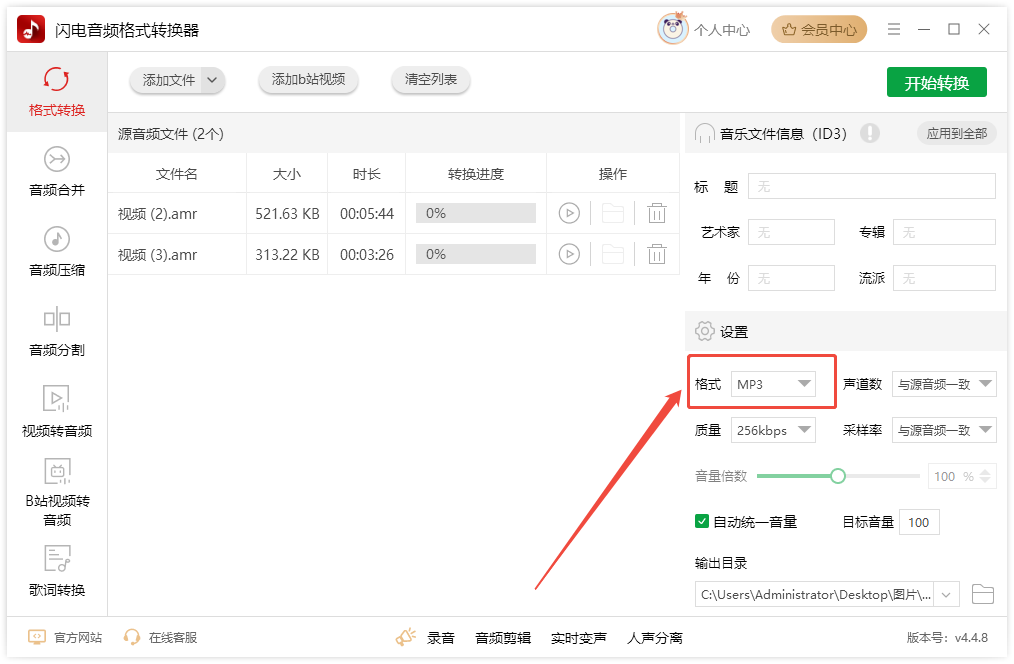Open the 声道数 dropdown
The height and width of the screenshot is (664, 1014).
(944, 384)
